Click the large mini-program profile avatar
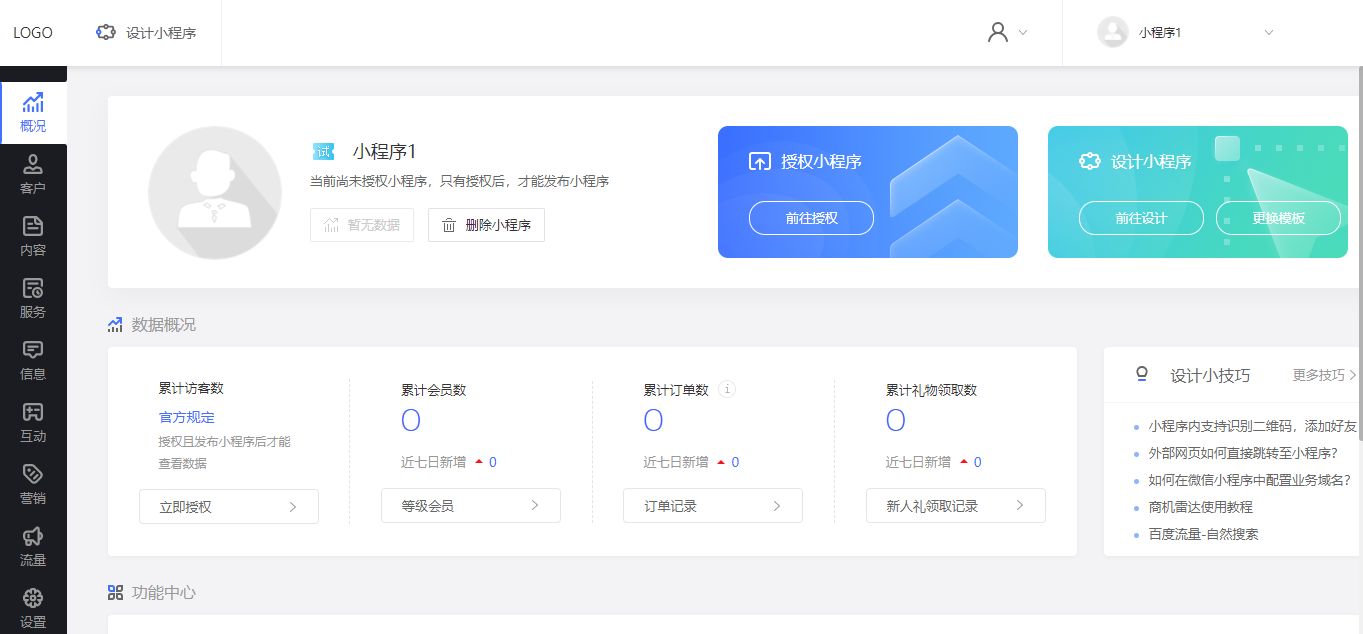 click(x=215, y=193)
